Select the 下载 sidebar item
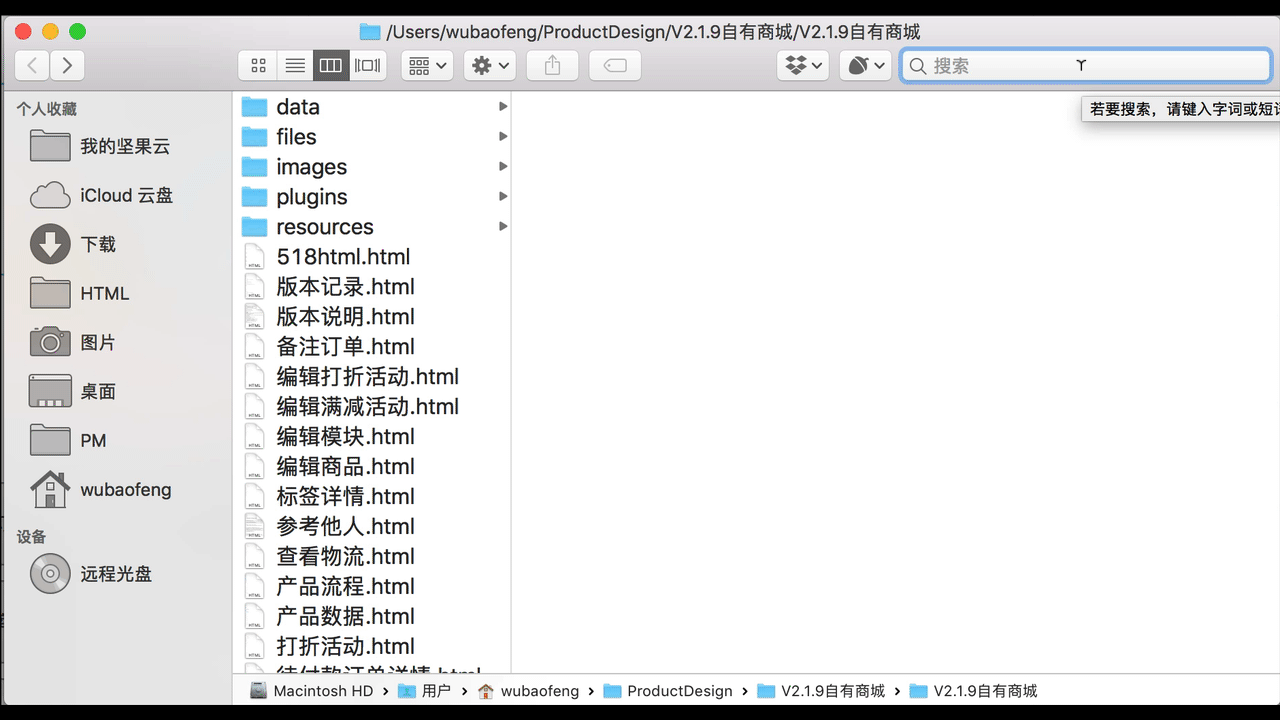The width and height of the screenshot is (1280, 720). pos(100,244)
